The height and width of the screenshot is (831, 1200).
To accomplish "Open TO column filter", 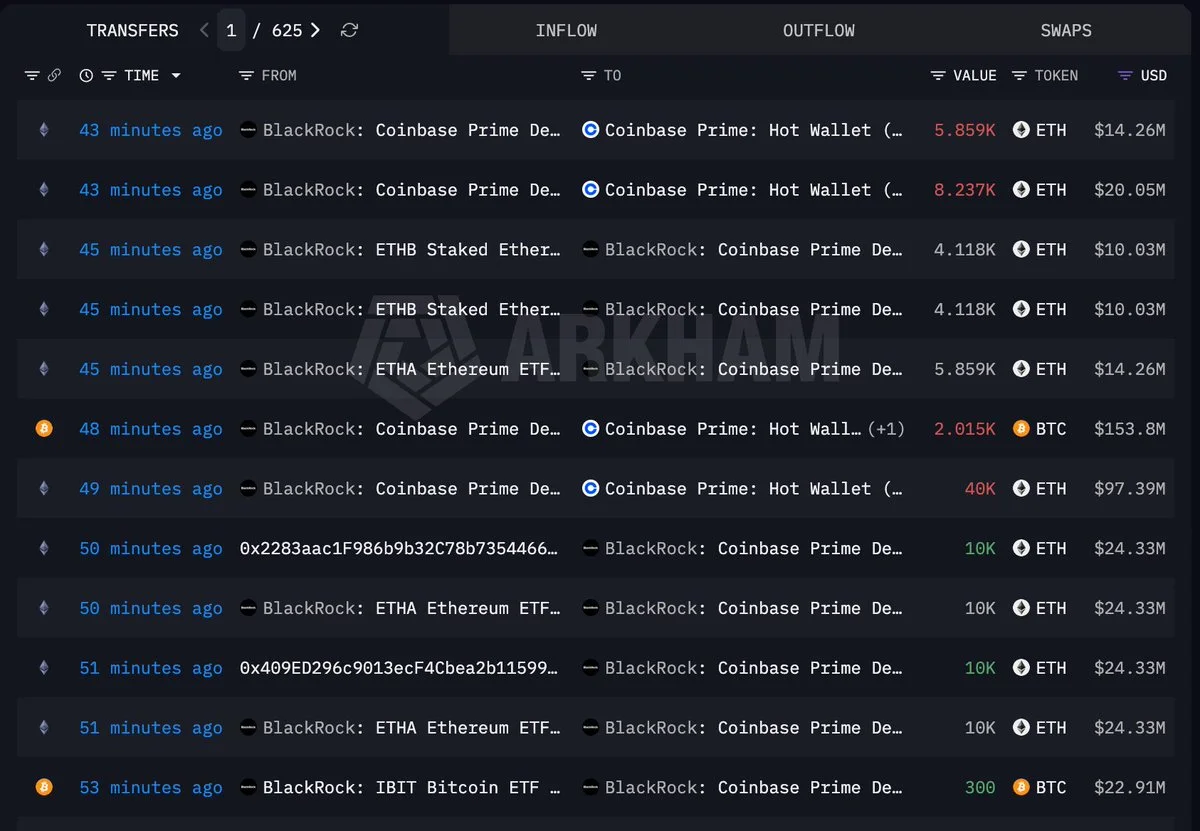I will [589, 75].
